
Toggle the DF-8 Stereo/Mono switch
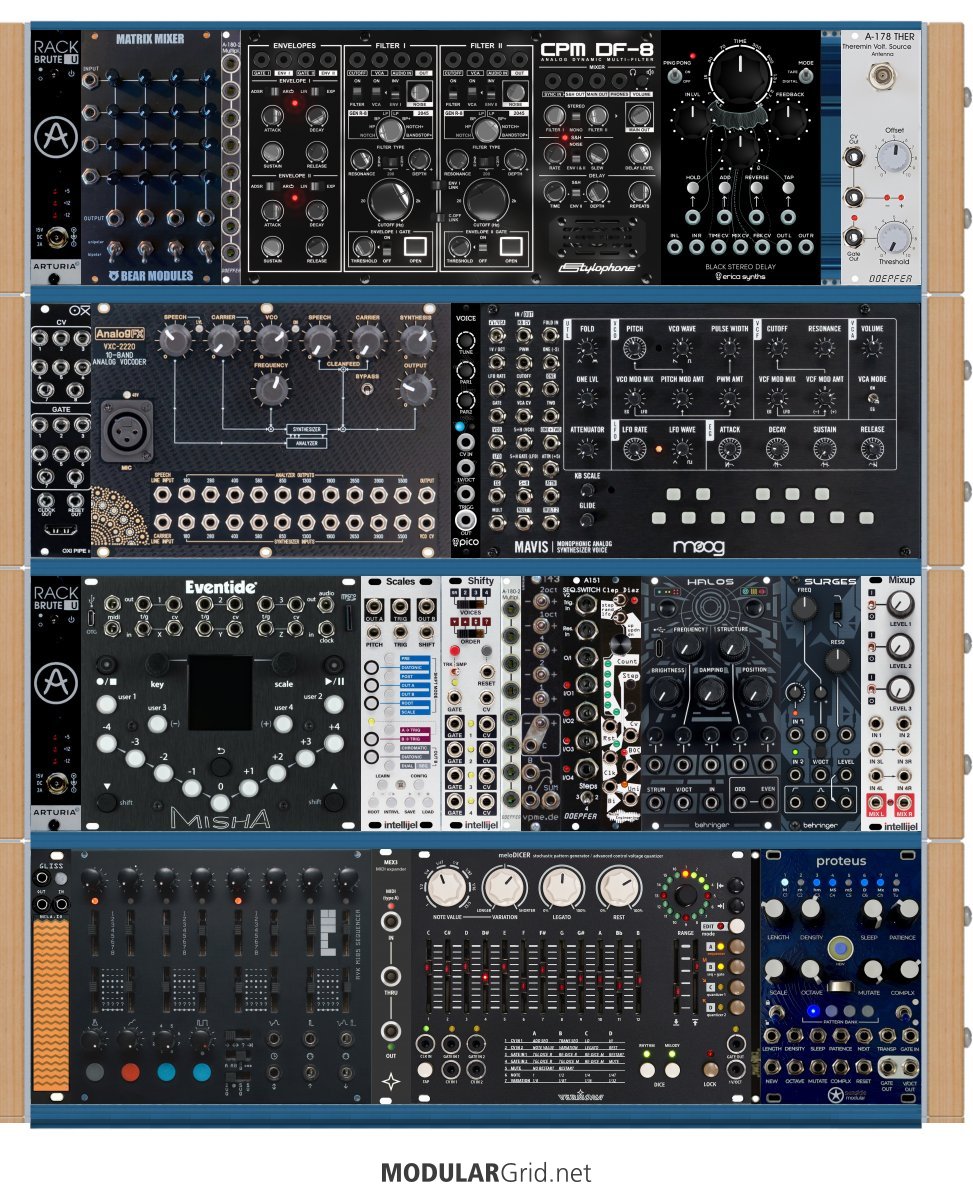point(576,118)
